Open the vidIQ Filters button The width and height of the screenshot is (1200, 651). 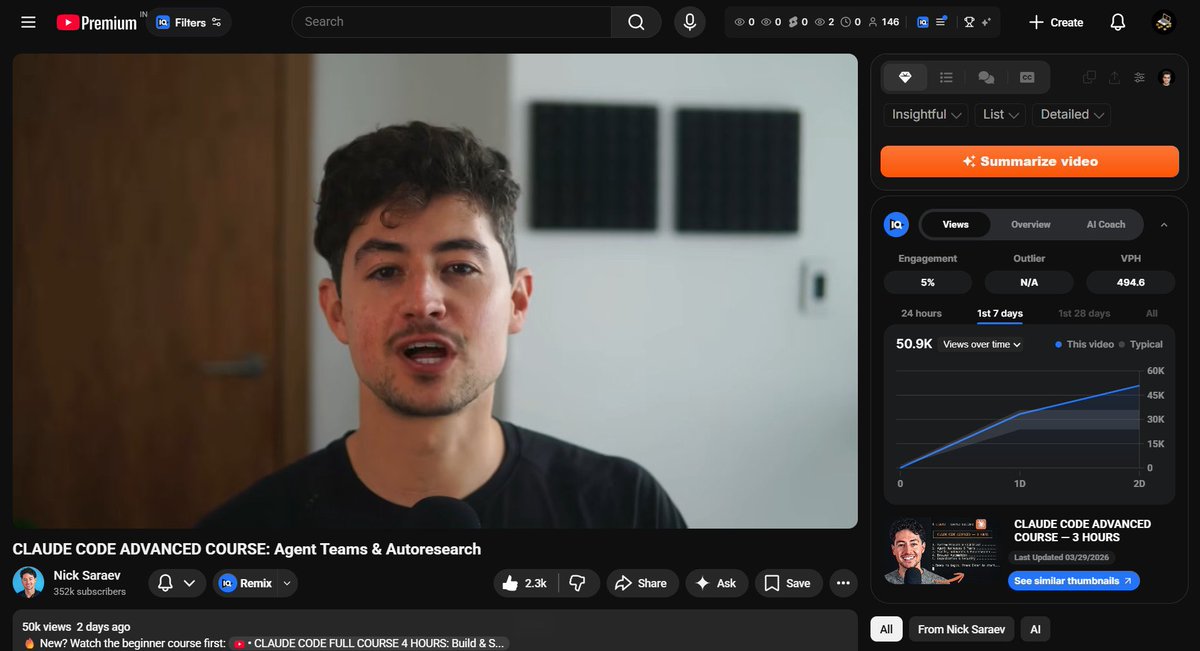189,22
